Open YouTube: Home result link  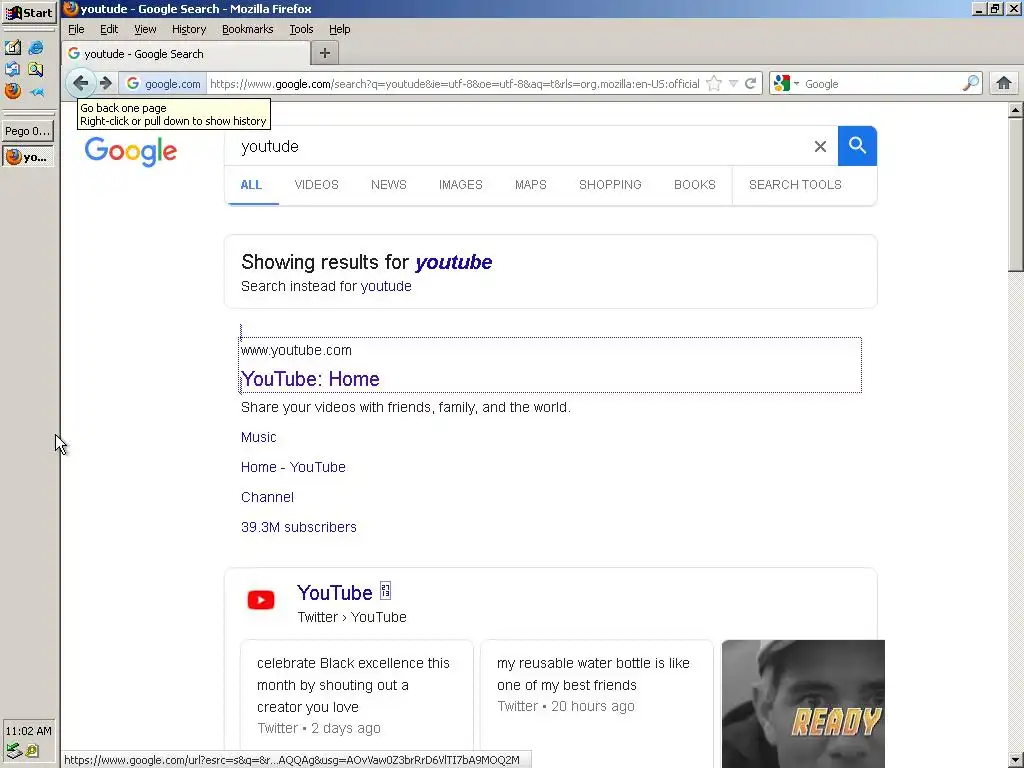[x=310, y=379]
